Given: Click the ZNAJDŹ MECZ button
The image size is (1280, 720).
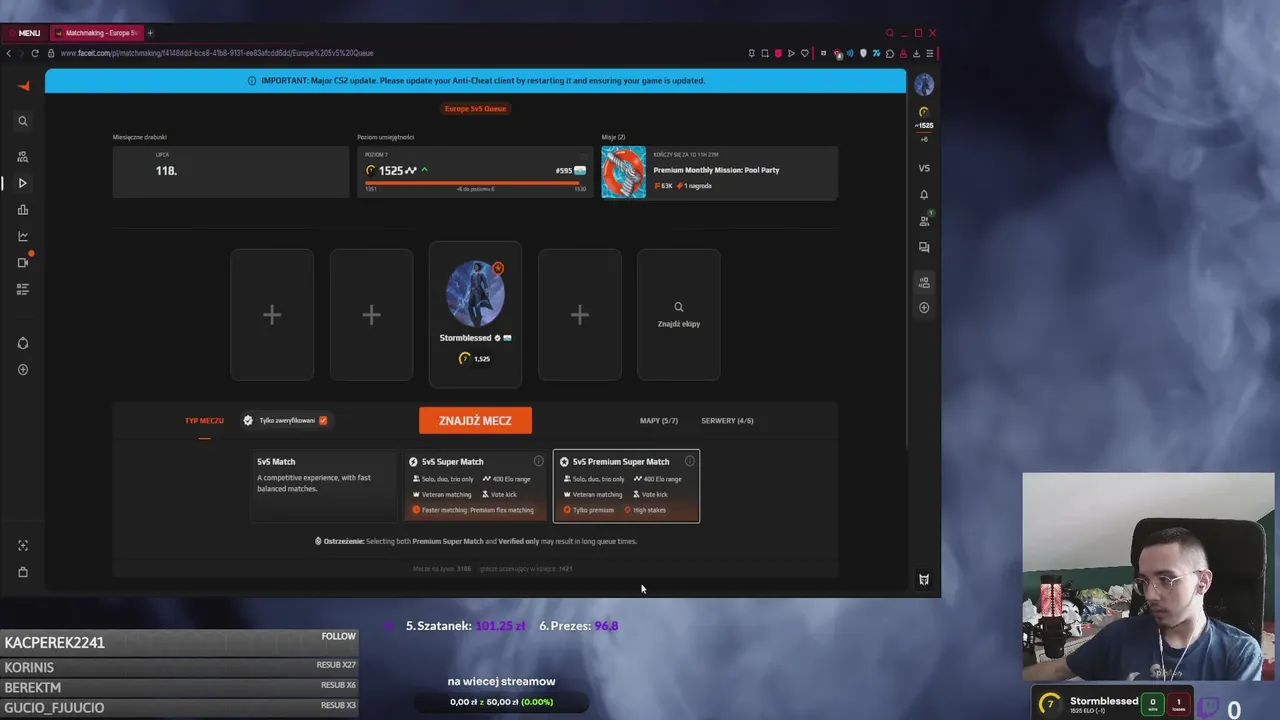Looking at the screenshot, I should pyautogui.click(x=475, y=421).
